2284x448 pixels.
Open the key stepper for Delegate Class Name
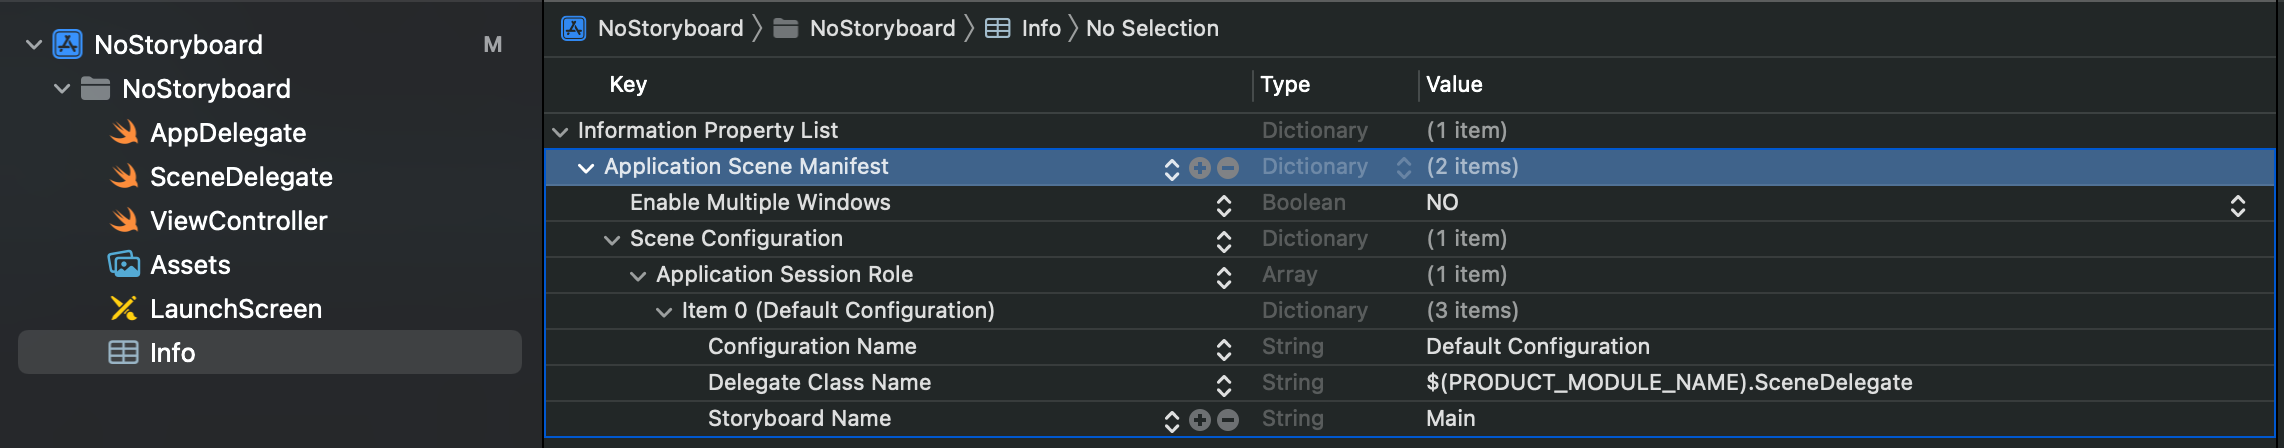coord(1223,384)
